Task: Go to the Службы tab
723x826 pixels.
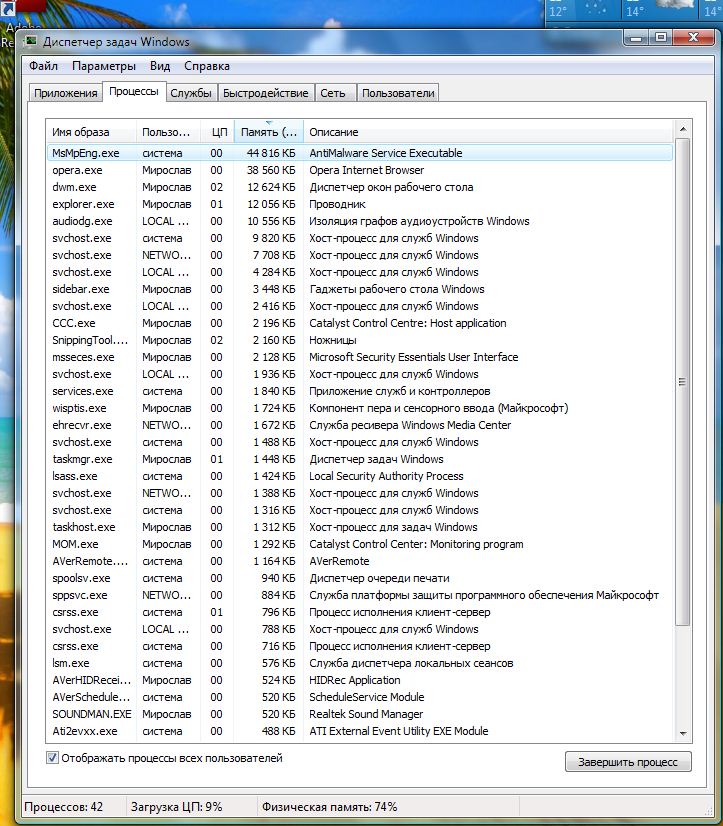Action: [x=190, y=93]
